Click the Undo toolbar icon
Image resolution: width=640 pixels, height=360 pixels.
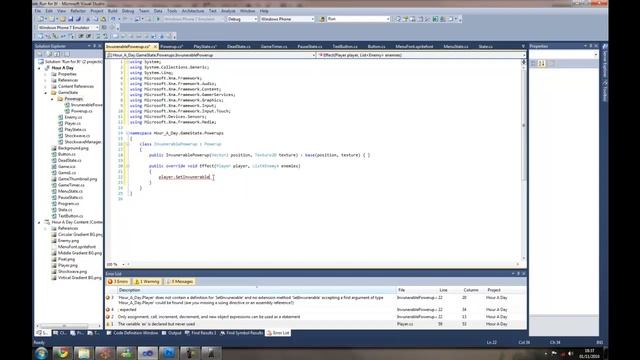point(113,19)
